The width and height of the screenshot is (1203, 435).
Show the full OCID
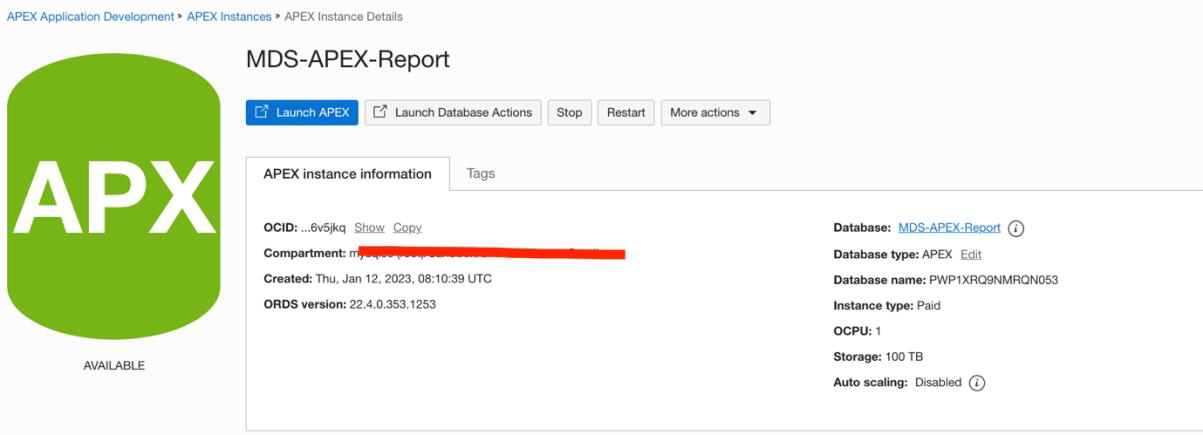(x=369, y=228)
